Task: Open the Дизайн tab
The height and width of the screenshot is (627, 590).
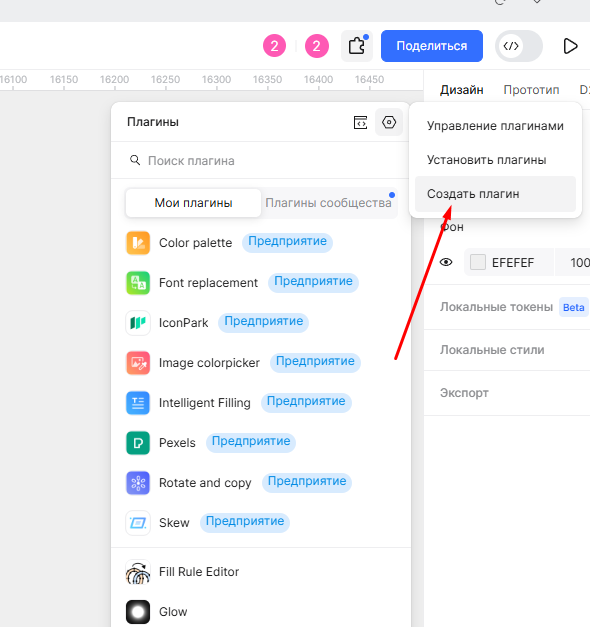Action: pos(462,90)
